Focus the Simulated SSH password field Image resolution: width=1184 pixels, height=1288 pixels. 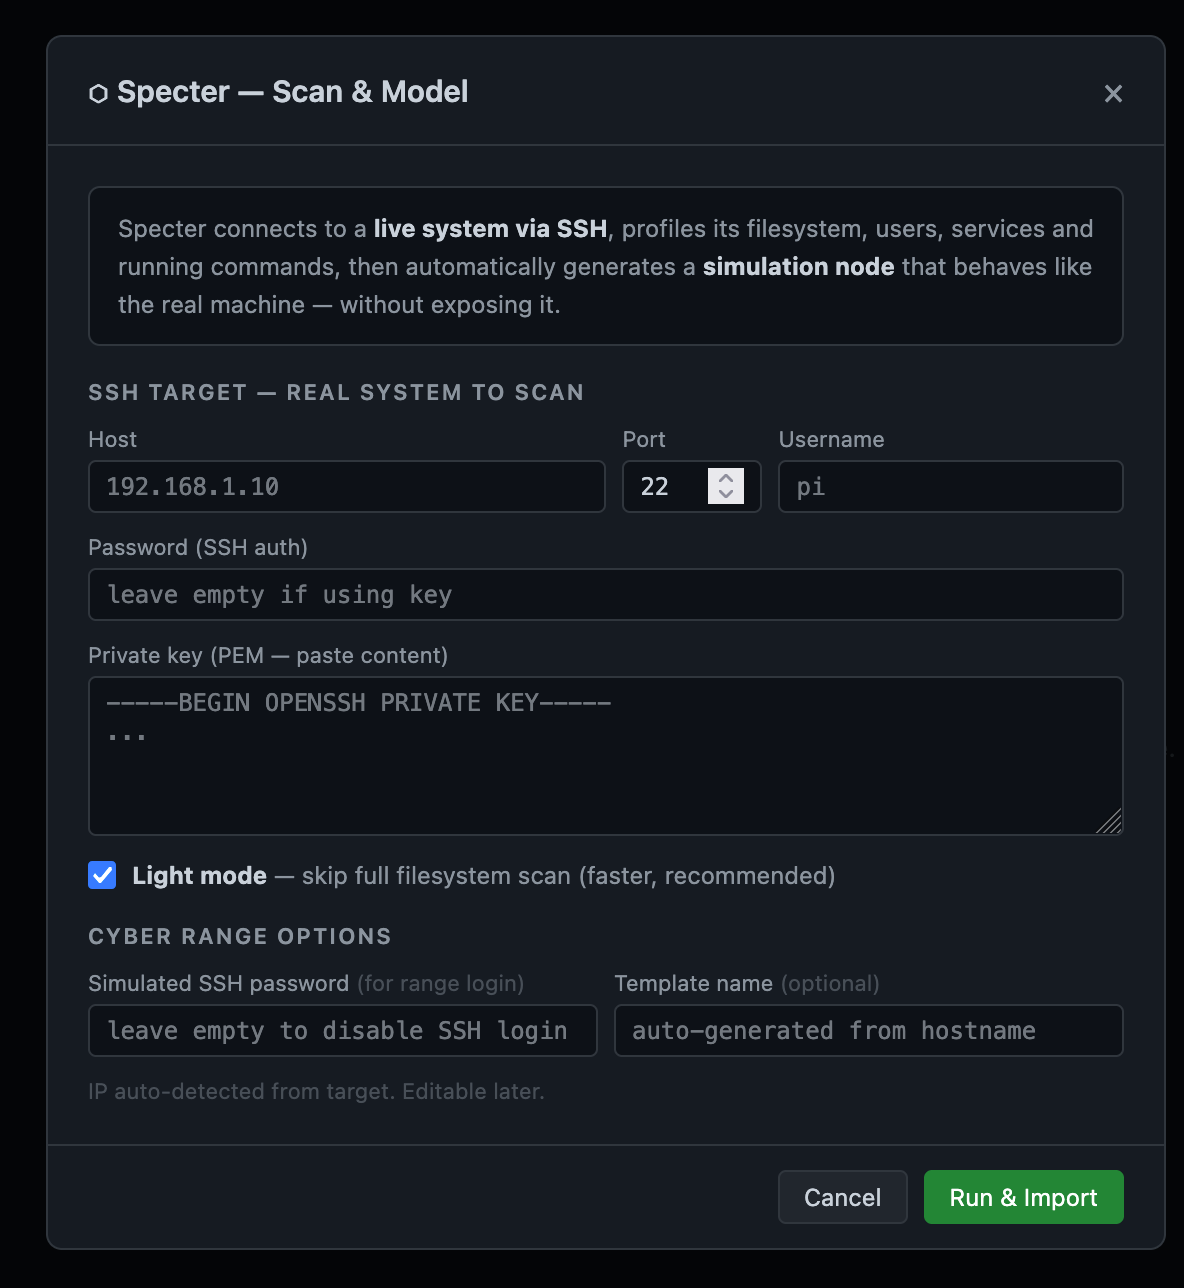point(342,1030)
